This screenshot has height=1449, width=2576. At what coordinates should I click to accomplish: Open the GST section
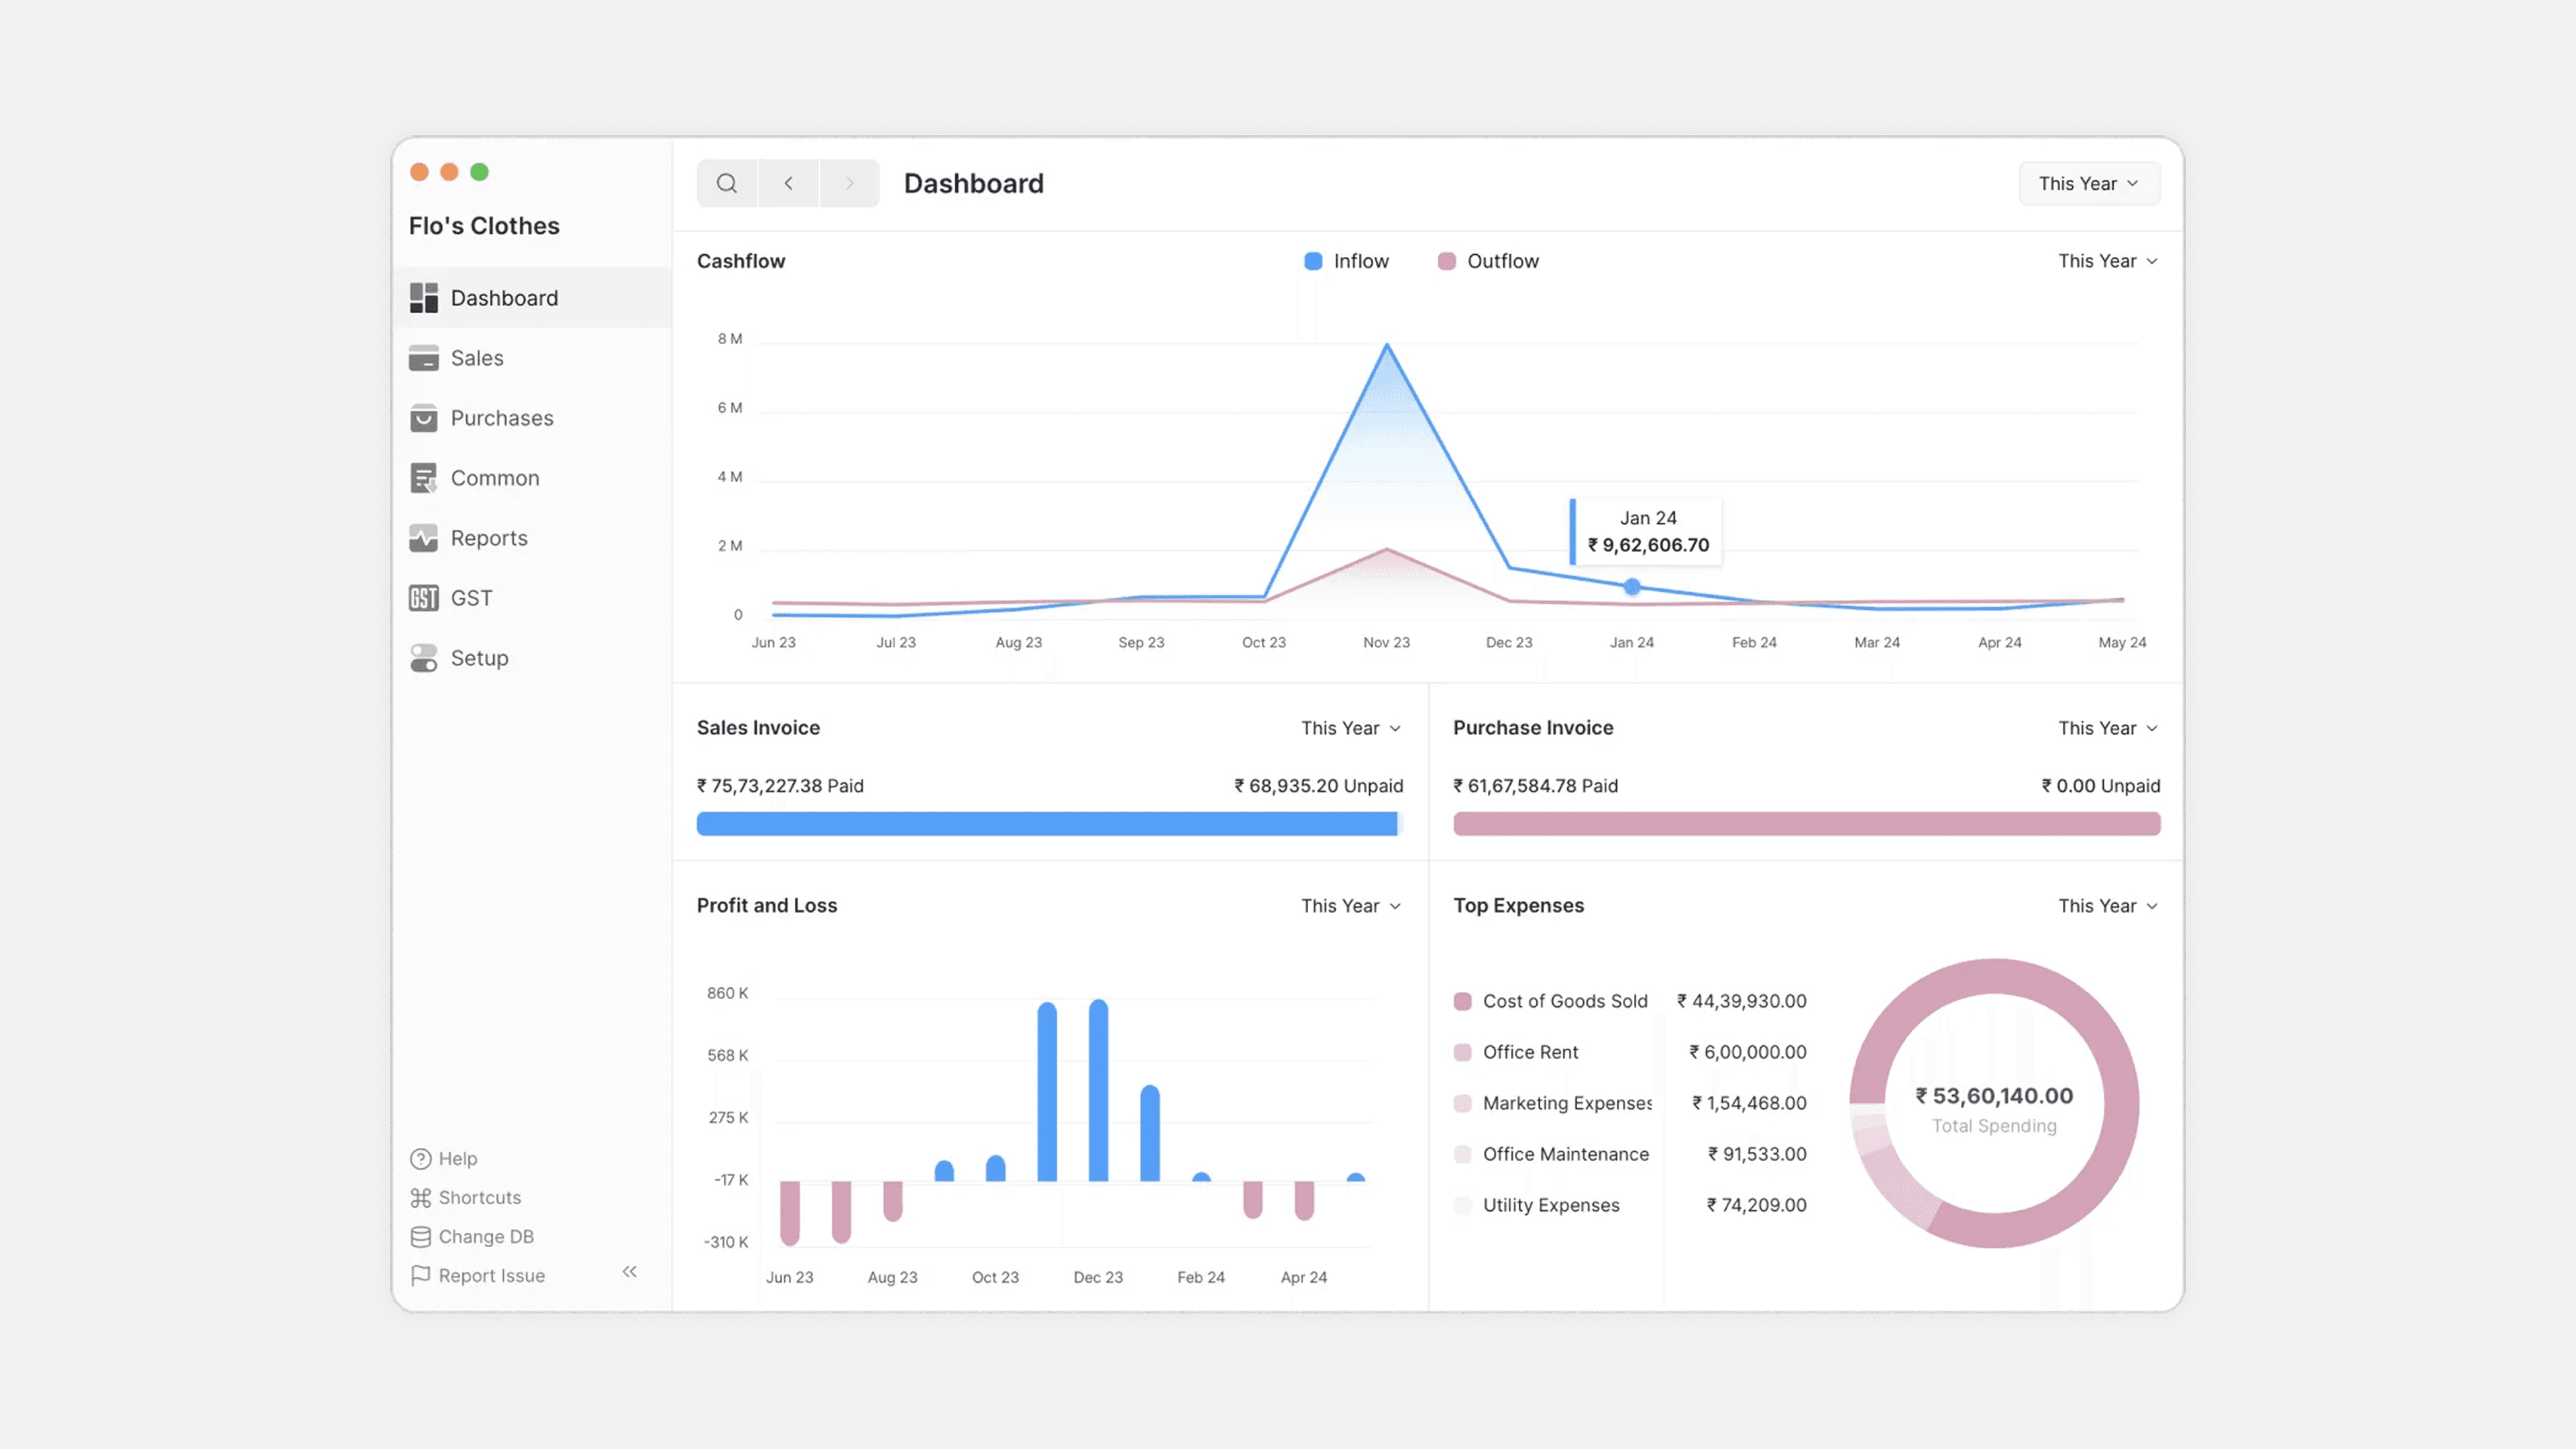(532, 598)
